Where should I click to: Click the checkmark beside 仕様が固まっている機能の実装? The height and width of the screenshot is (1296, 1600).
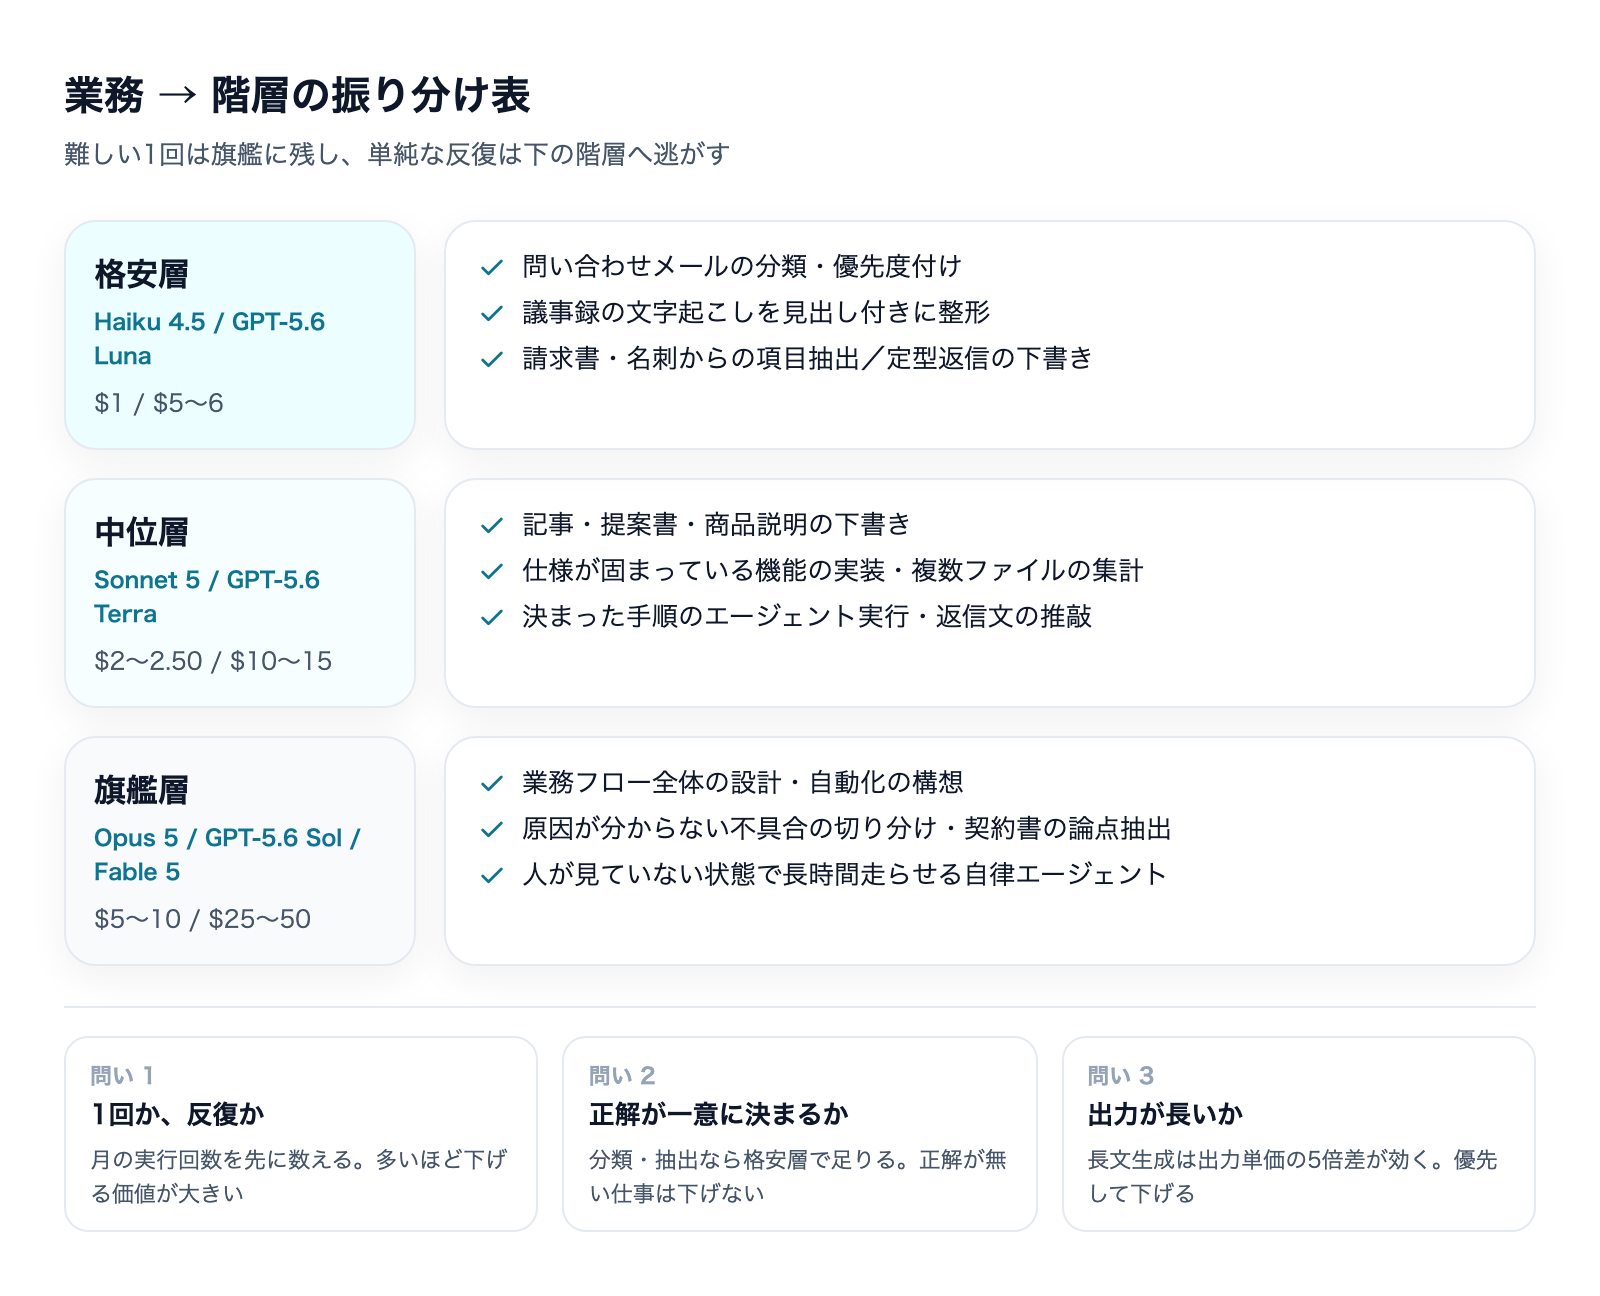tap(491, 571)
